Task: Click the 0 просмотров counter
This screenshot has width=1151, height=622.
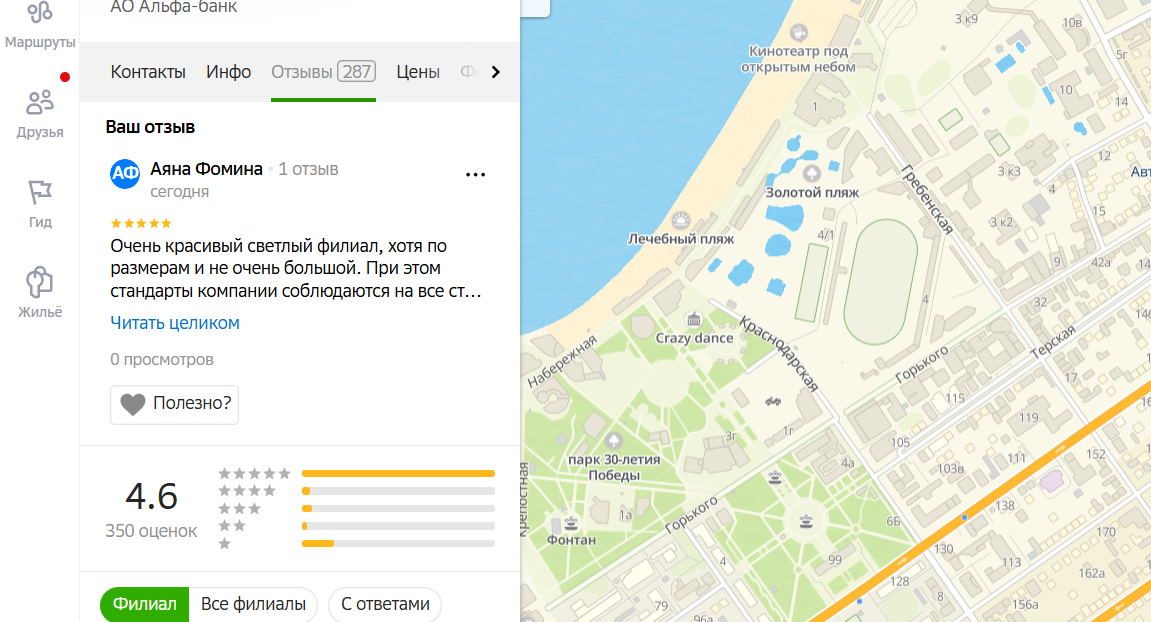Action: 161,360
